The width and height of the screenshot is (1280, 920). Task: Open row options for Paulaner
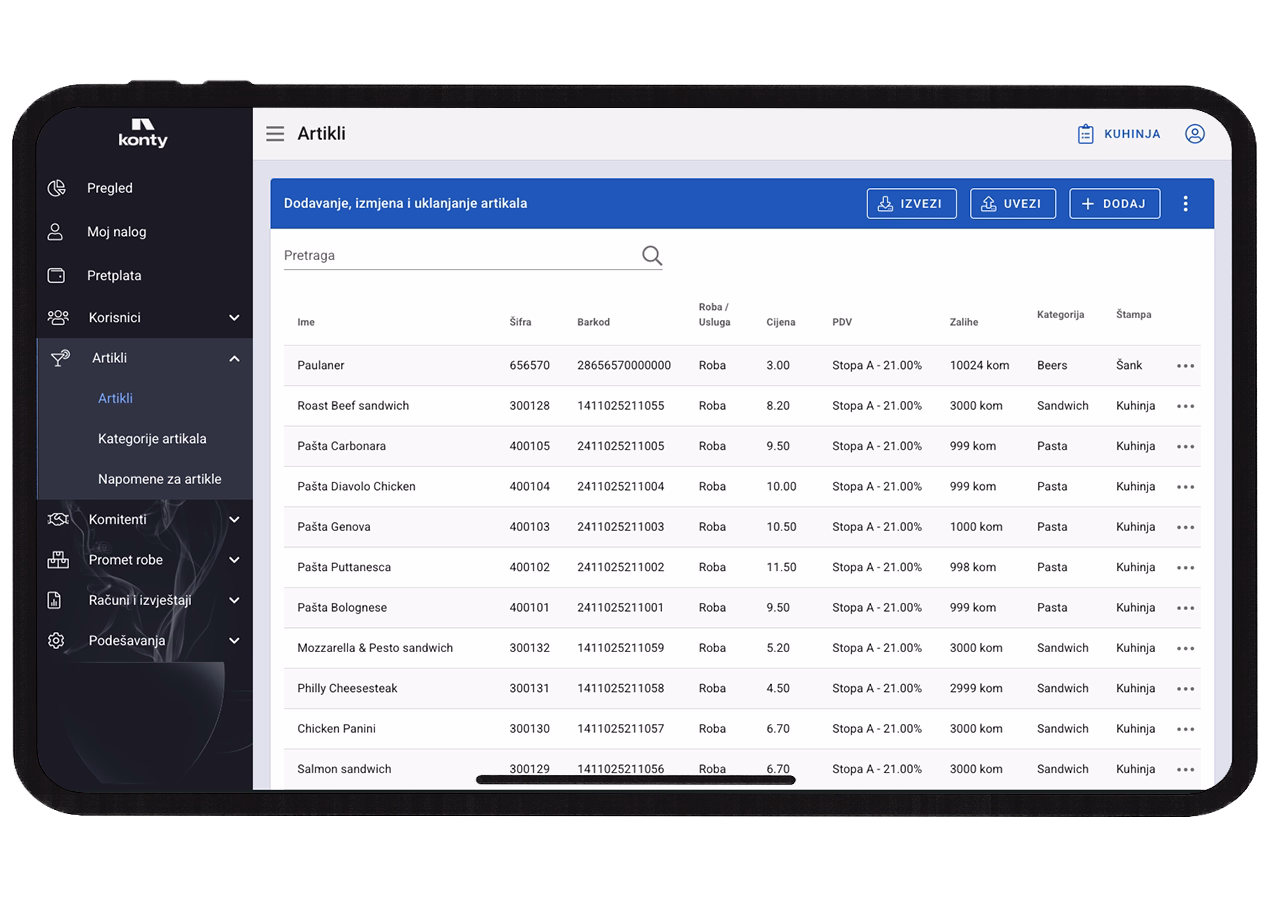pos(1186,366)
